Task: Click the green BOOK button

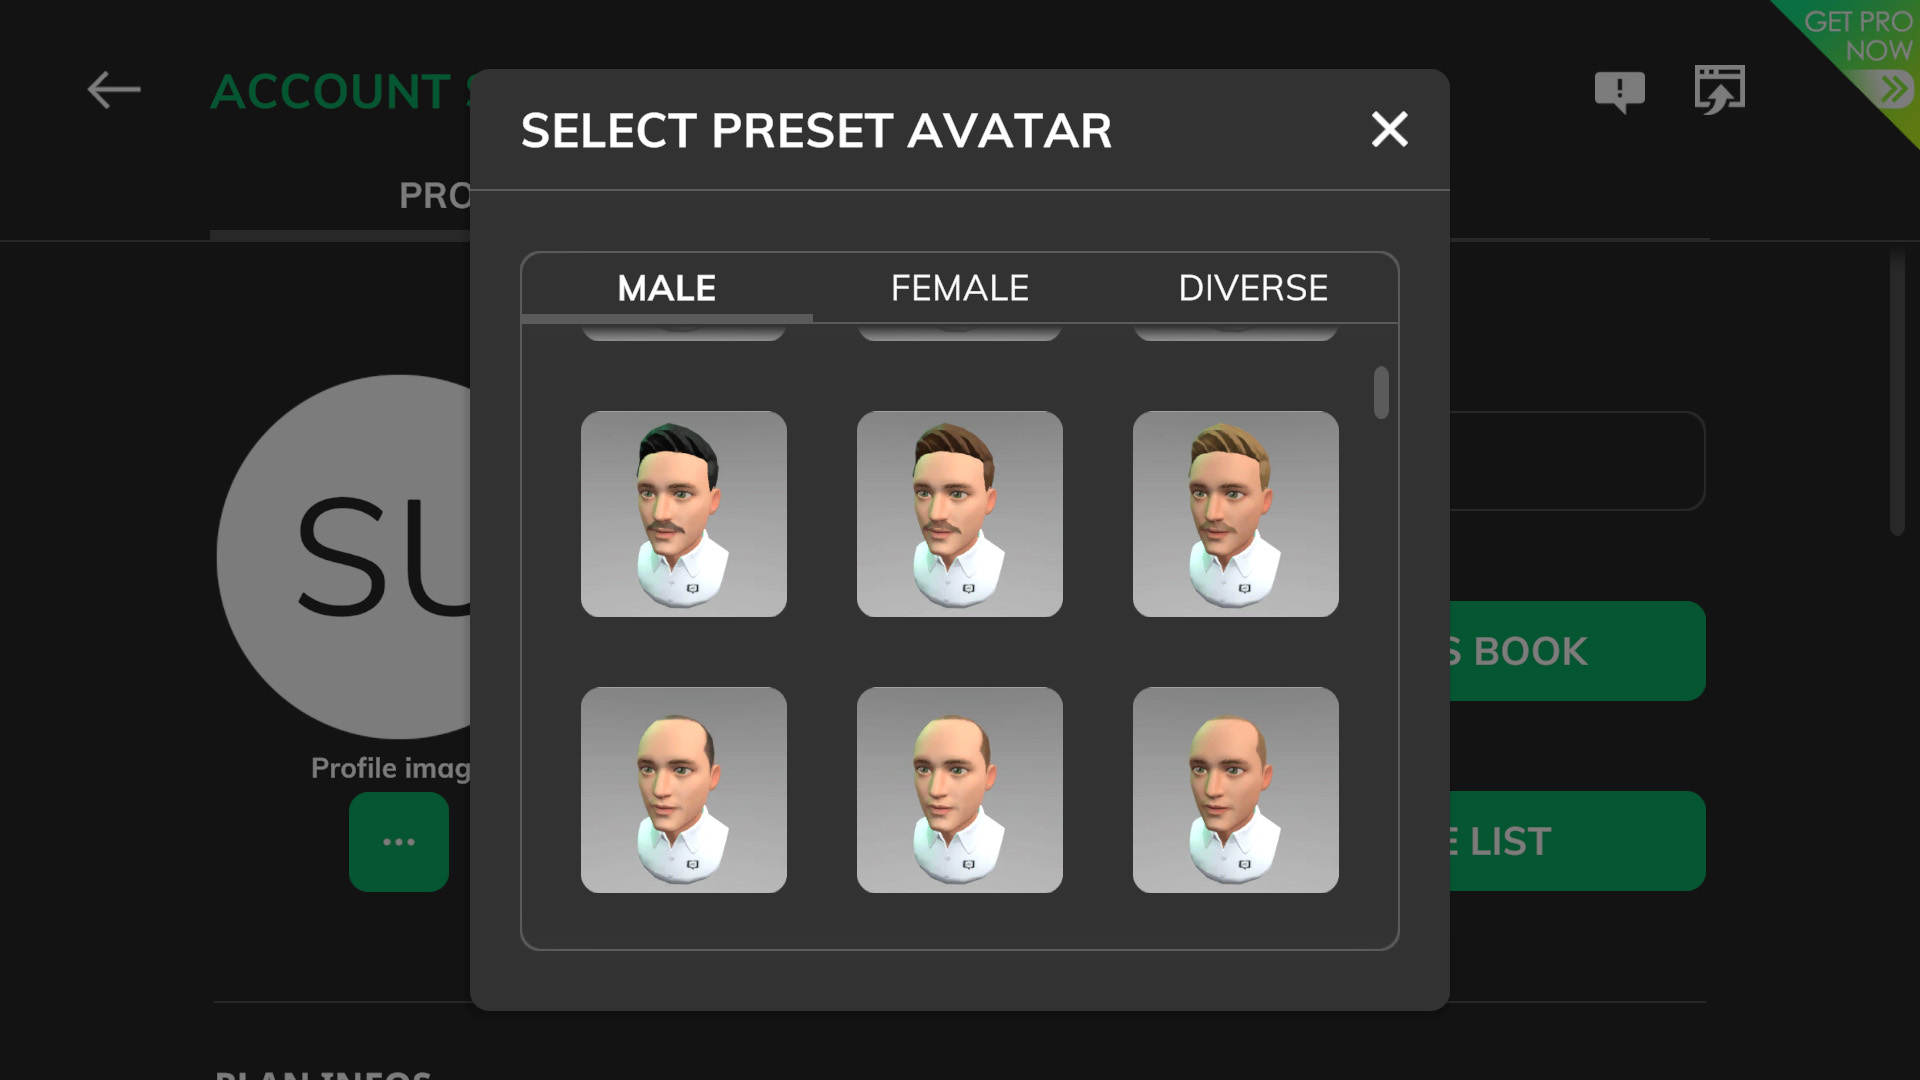Action: point(1577,651)
